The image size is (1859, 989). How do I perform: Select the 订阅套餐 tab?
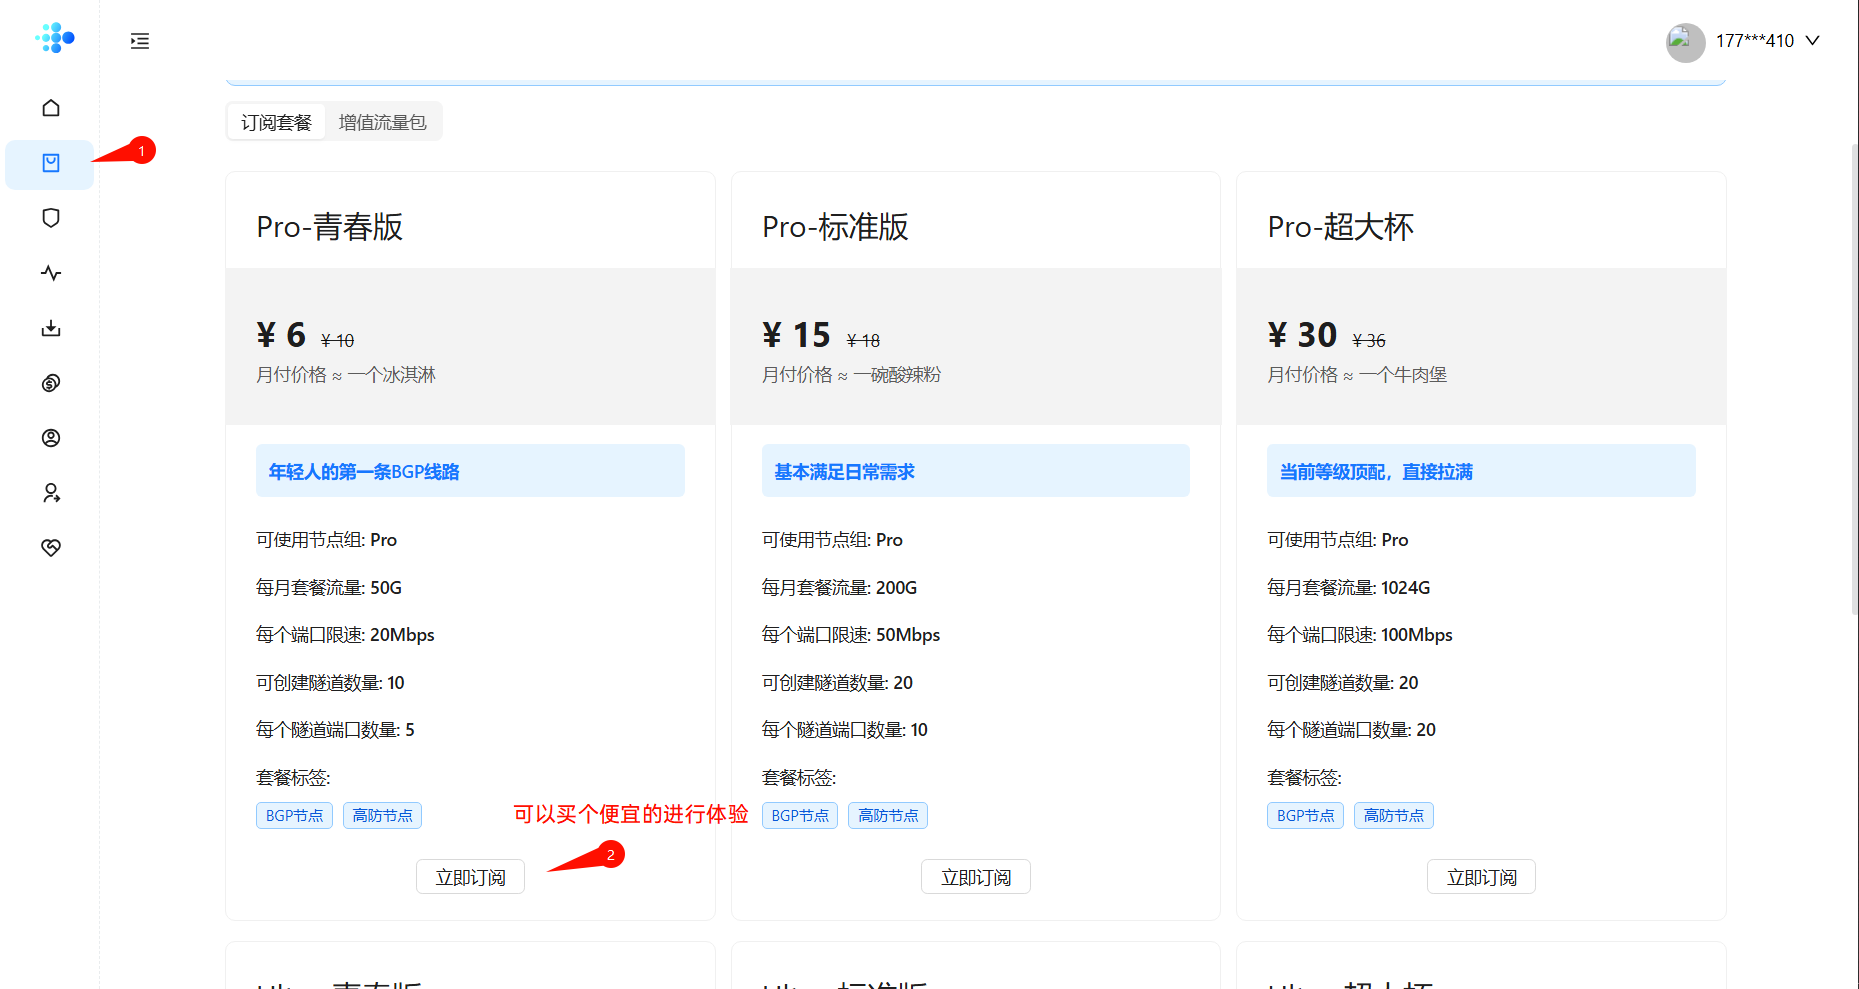click(276, 122)
